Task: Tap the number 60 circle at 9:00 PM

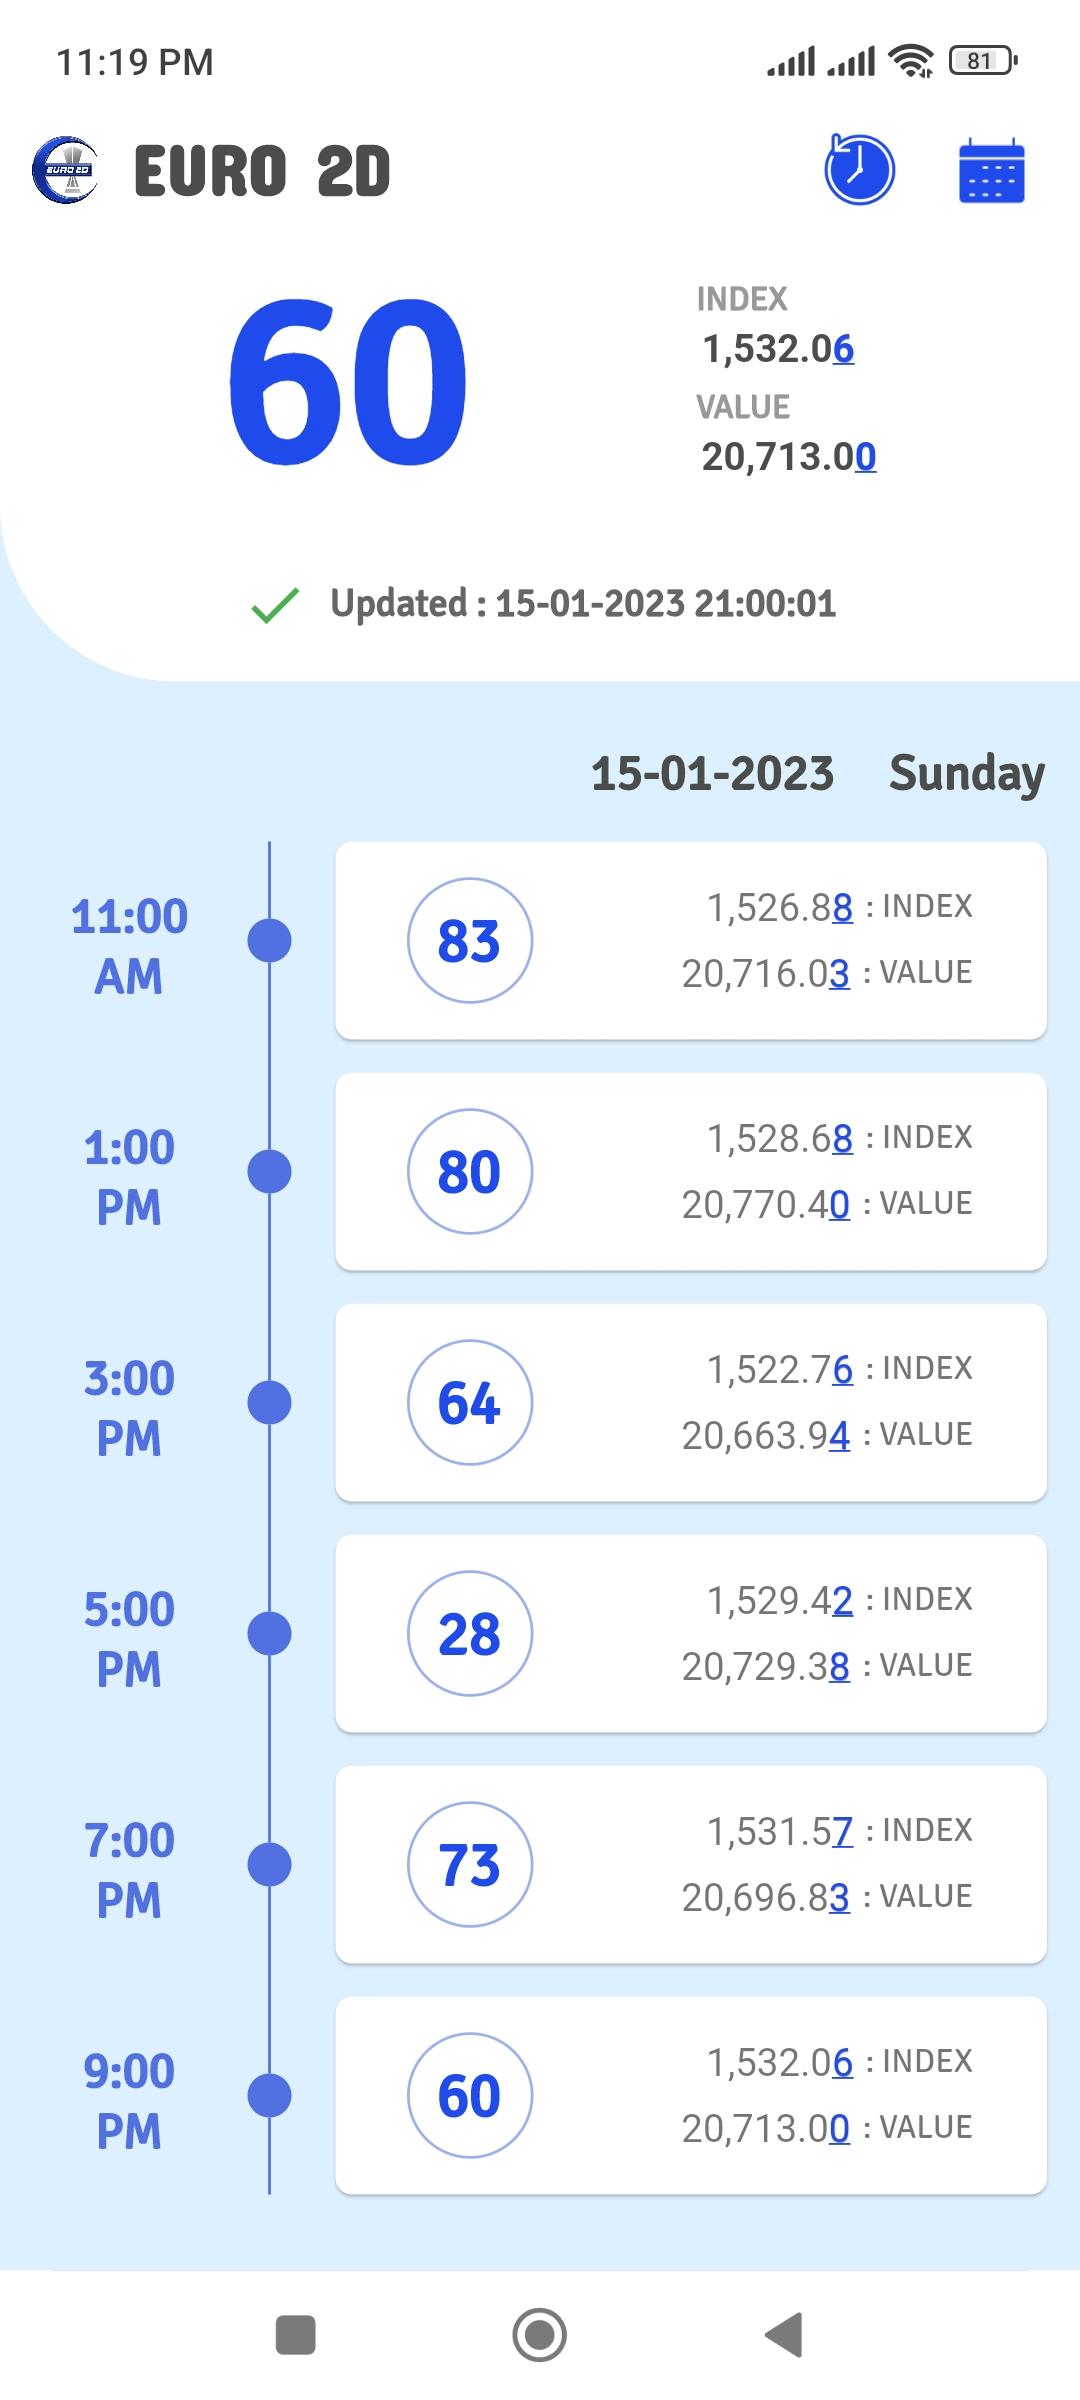Action: point(469,2095)
